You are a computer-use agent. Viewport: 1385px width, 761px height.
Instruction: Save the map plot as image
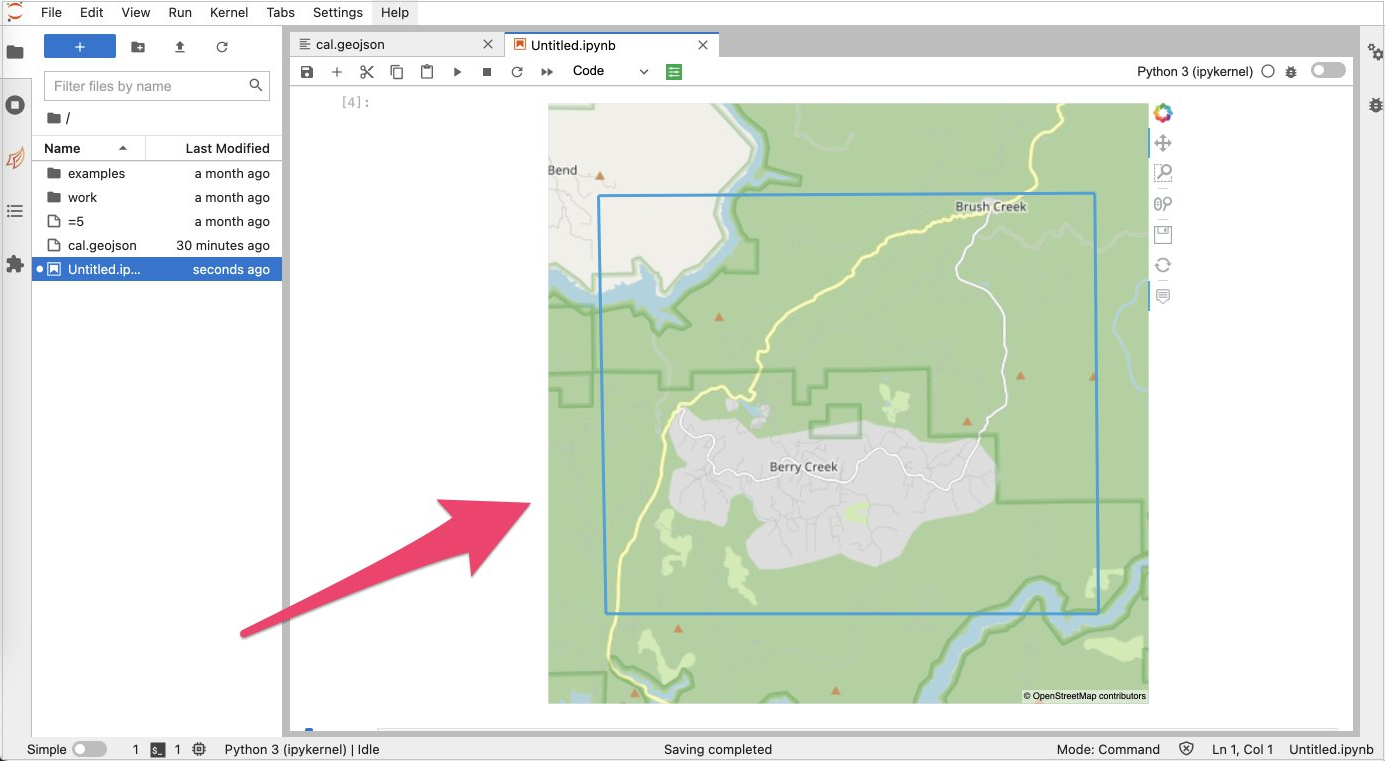point(1162,235)
